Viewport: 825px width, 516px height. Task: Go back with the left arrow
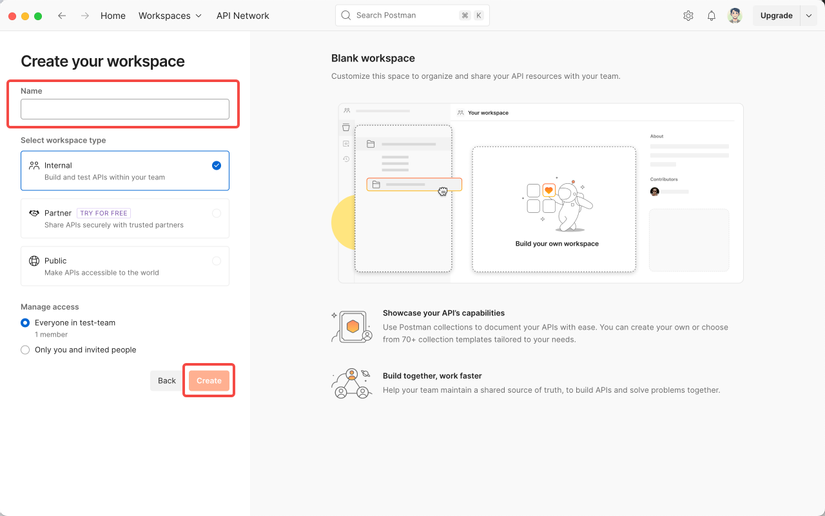coord(62,16)
